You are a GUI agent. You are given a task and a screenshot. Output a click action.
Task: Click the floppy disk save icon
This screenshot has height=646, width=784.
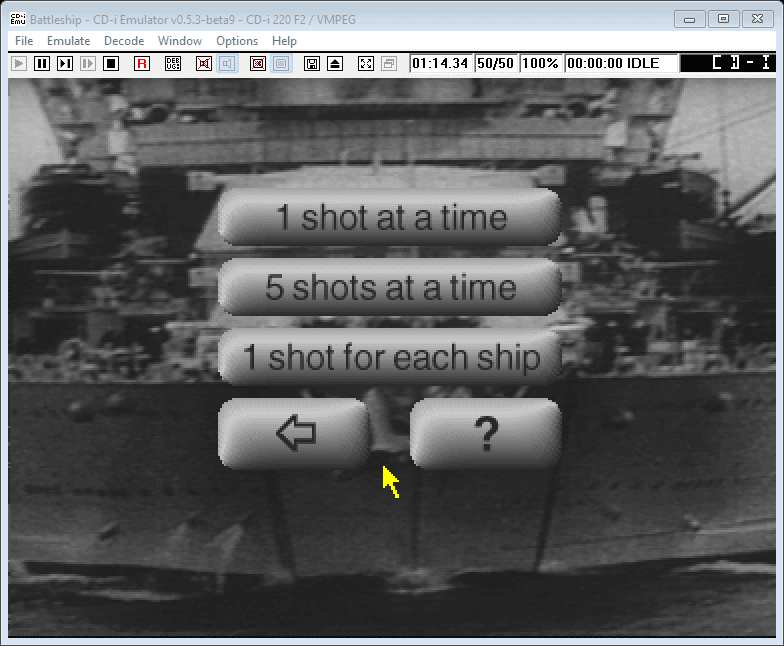(x=312, y=63)
